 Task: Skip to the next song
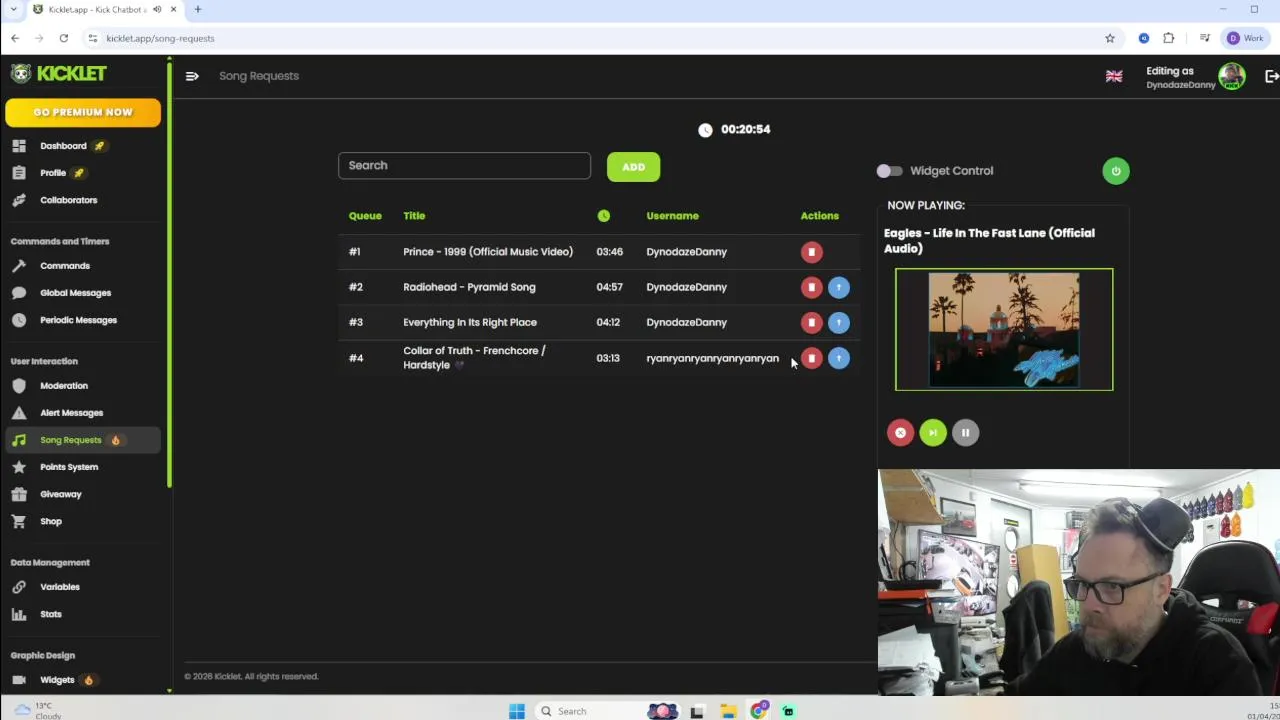[x=933, y=433]
